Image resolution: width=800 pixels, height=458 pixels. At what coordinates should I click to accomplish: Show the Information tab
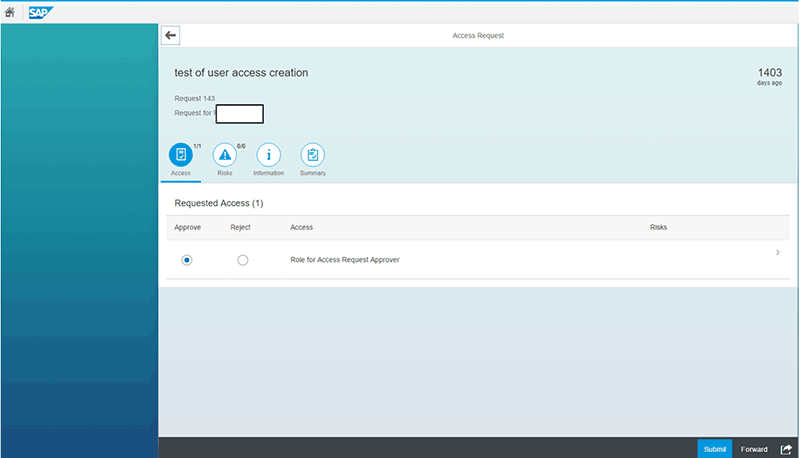point(268,155)
